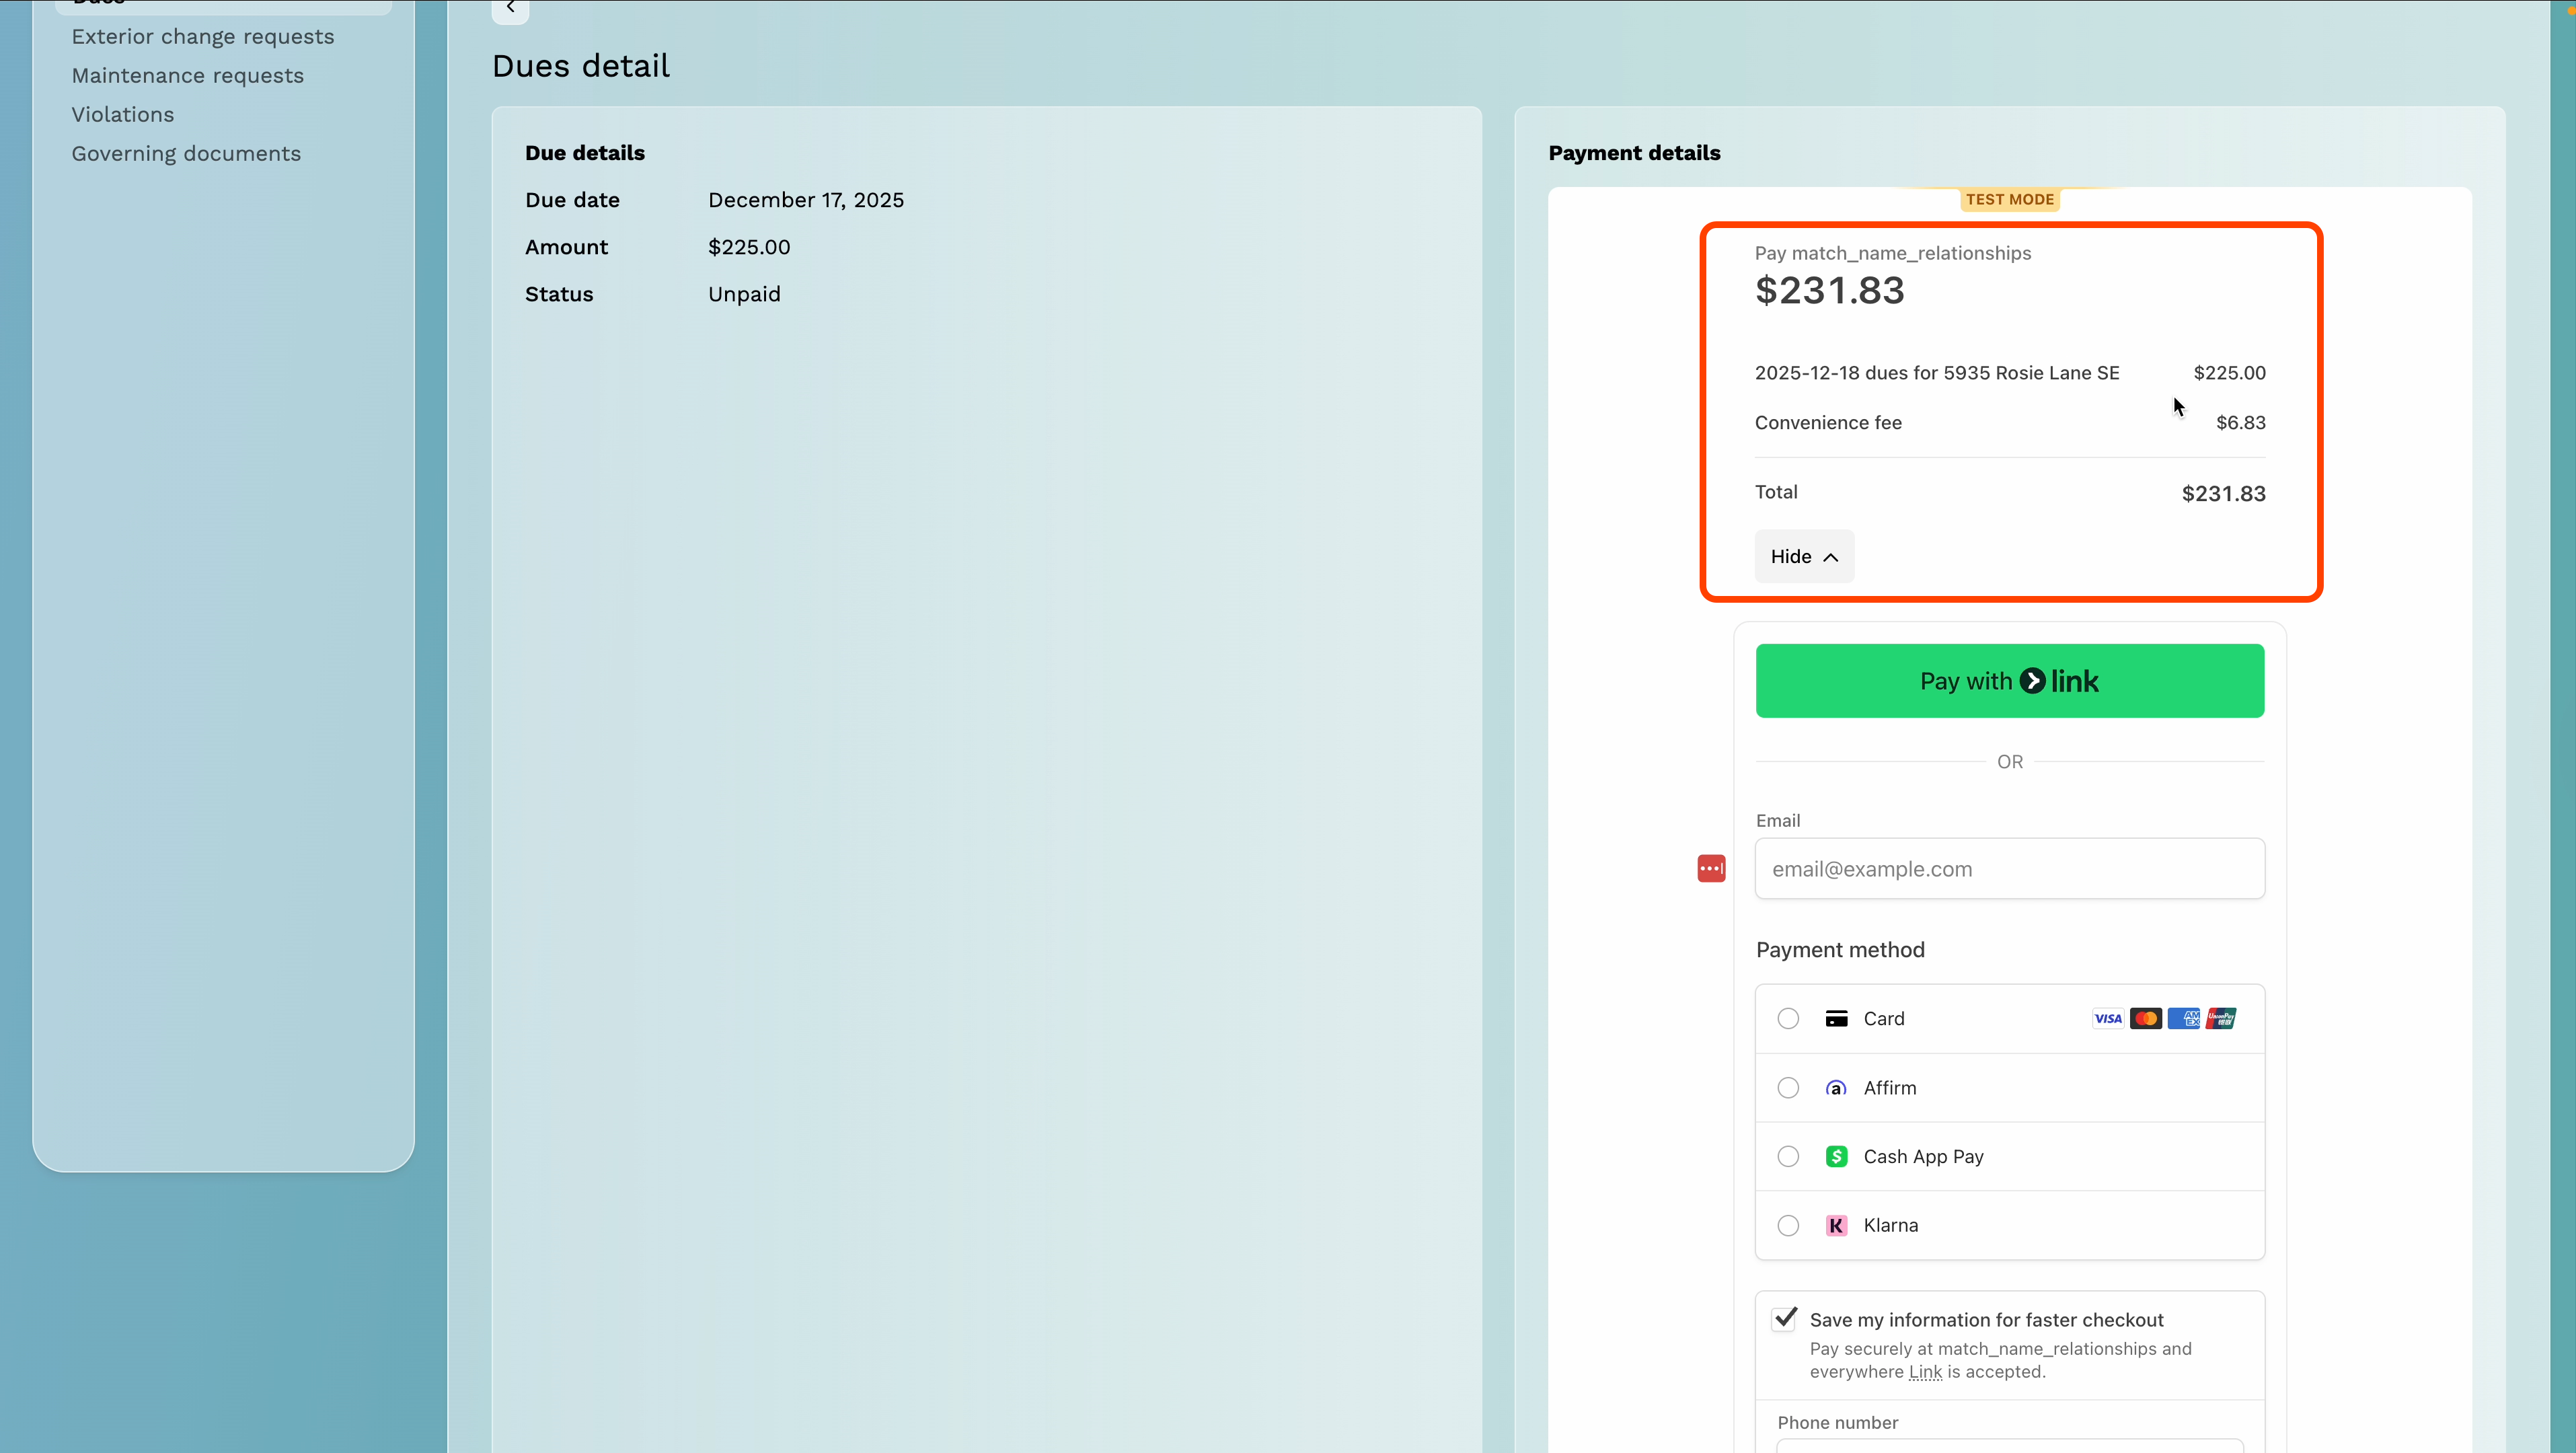
Task: Click the Convenience fee line item
Action: 2010,423
